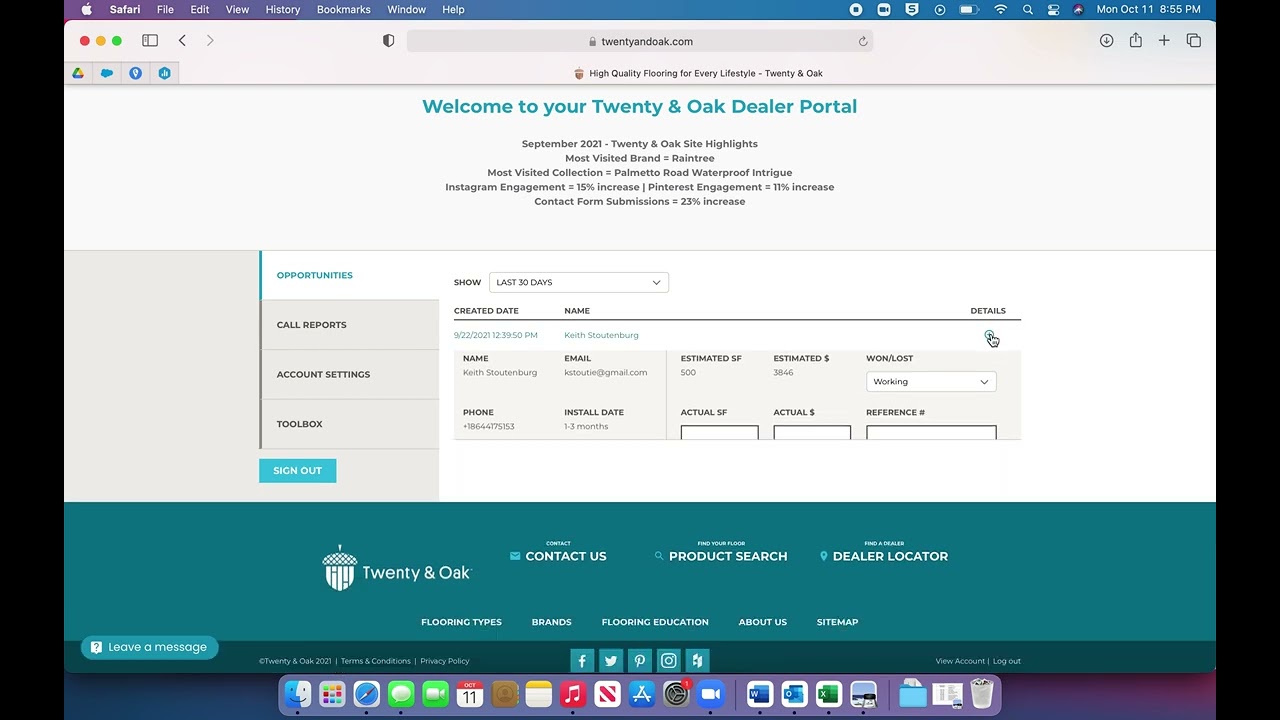The height and width of the screenshot is (720, 1280).
Task: Open the Safari sidebar panel icon
Action: (150, 41)
